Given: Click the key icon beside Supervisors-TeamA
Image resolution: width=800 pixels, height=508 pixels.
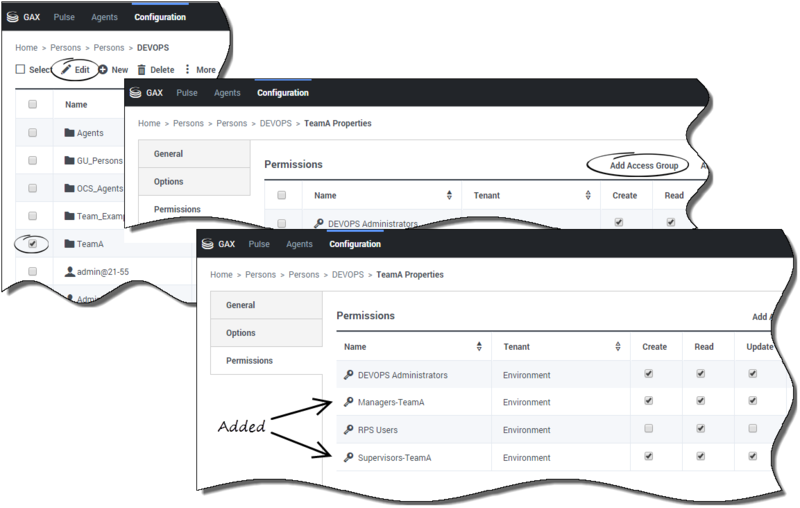Looking at the screenshot, I should [x=348, y=457].
